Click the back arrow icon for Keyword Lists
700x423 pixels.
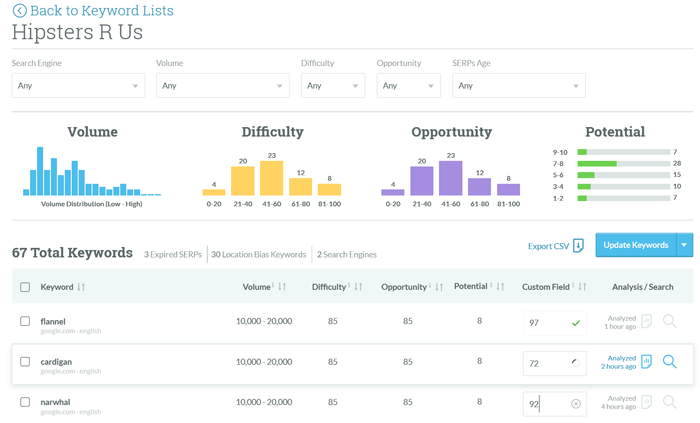click(19, 11)
